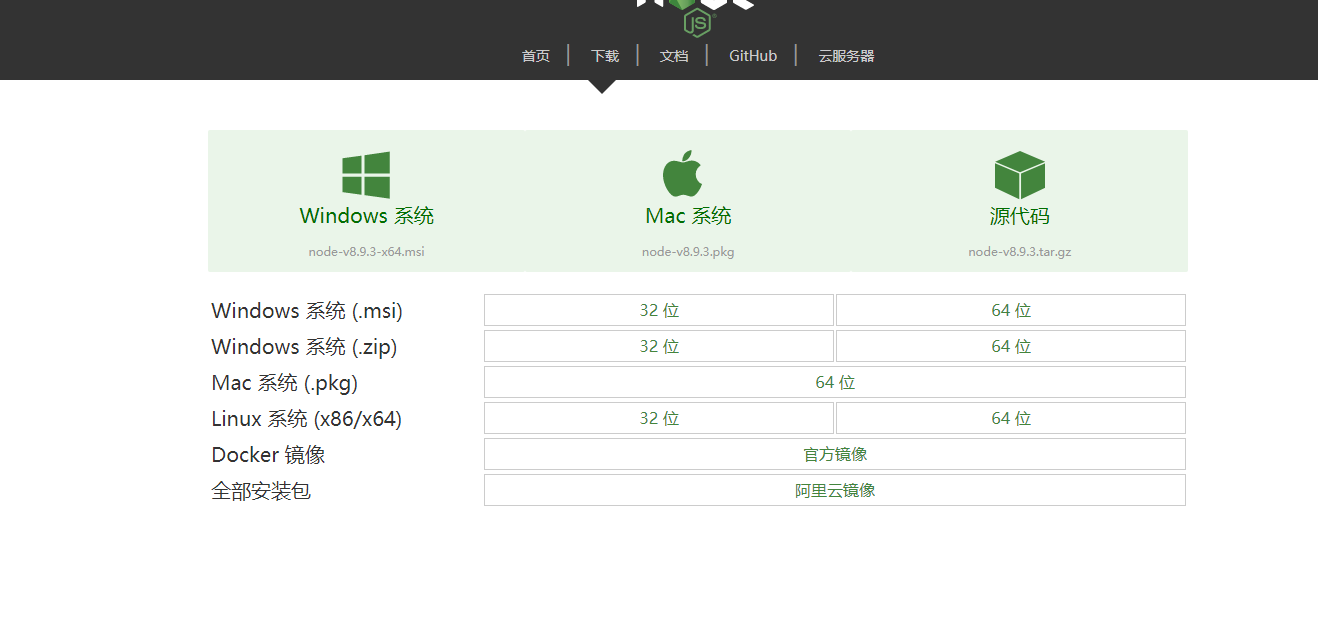Open the 阿里云镜像 packages link
This screenshot has height=644, width=1318.
[x=835, y=490]
